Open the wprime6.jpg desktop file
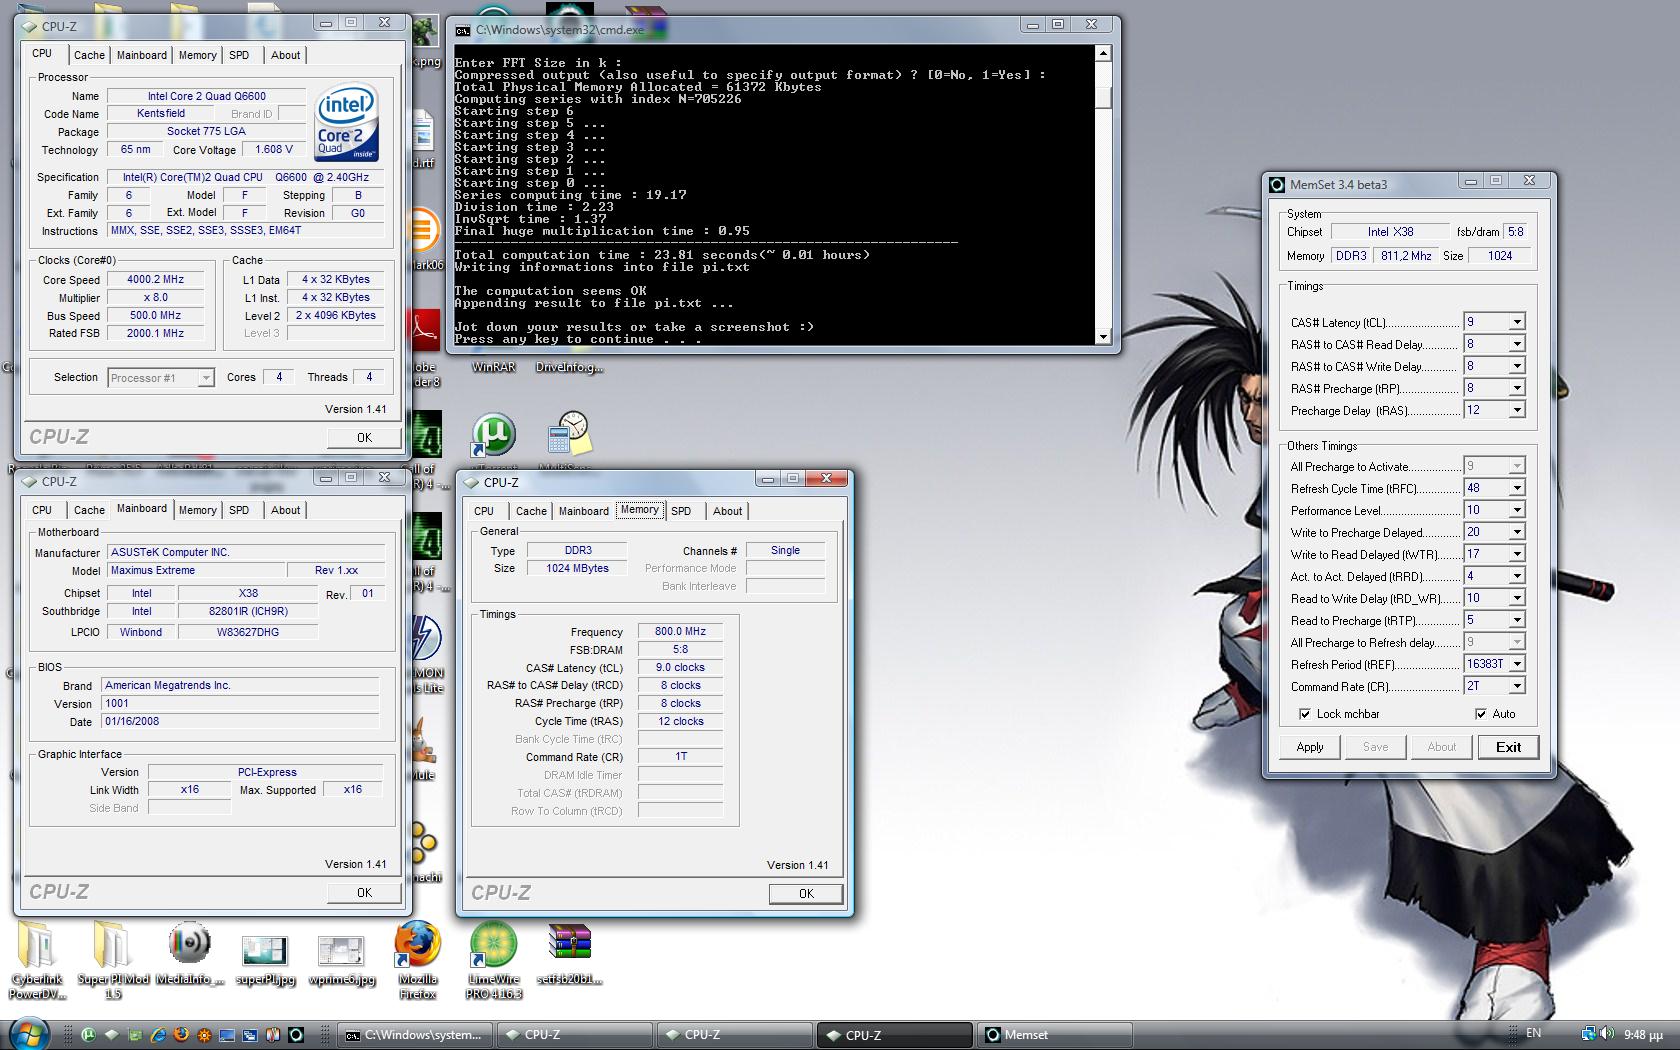 point(341,961)
